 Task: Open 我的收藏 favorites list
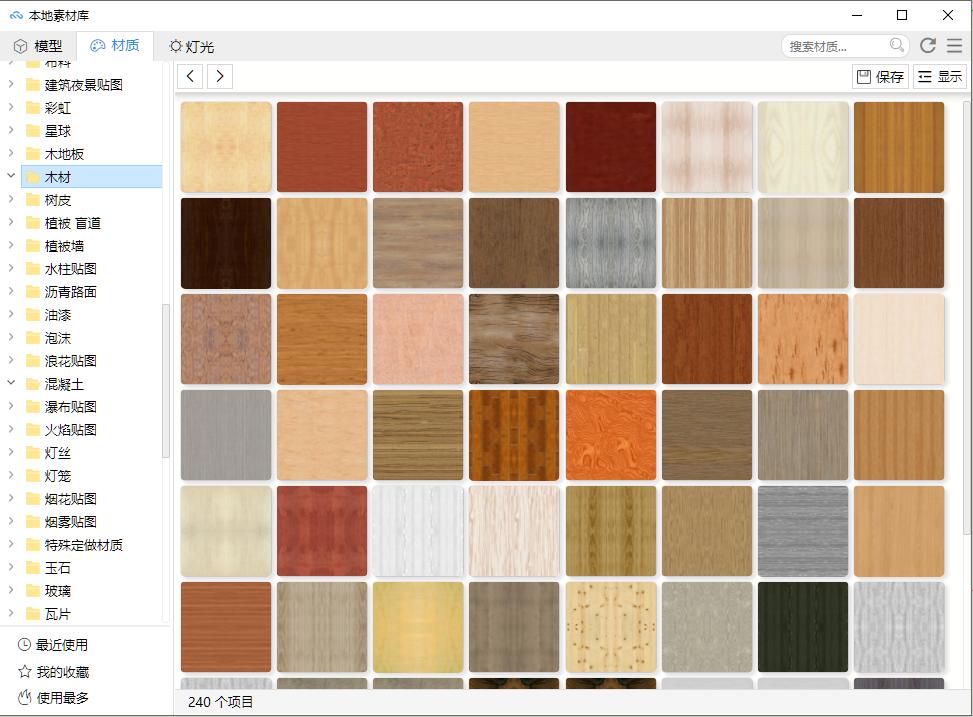(61, 672)
